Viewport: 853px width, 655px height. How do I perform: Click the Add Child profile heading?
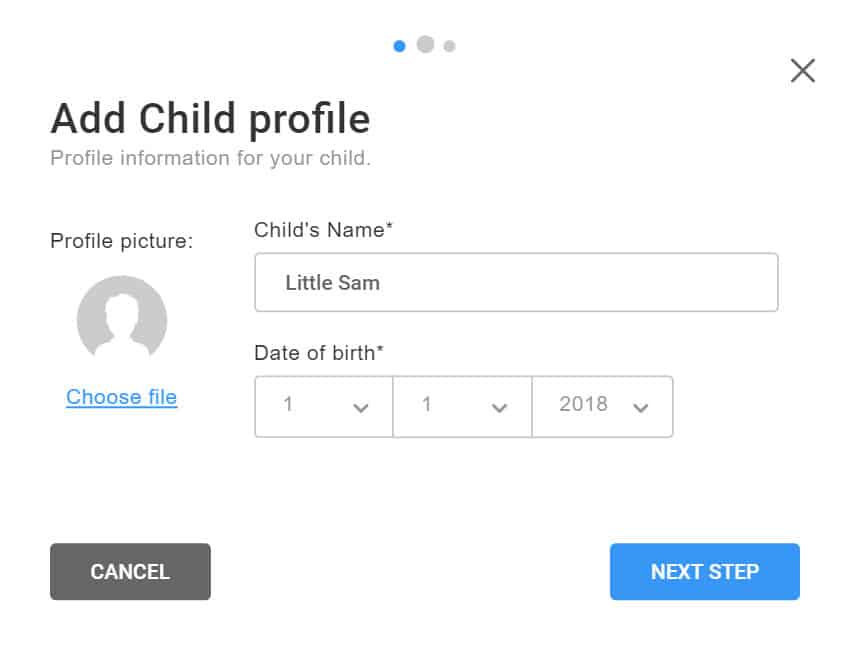pyautogui.click(x=211, y=119)
